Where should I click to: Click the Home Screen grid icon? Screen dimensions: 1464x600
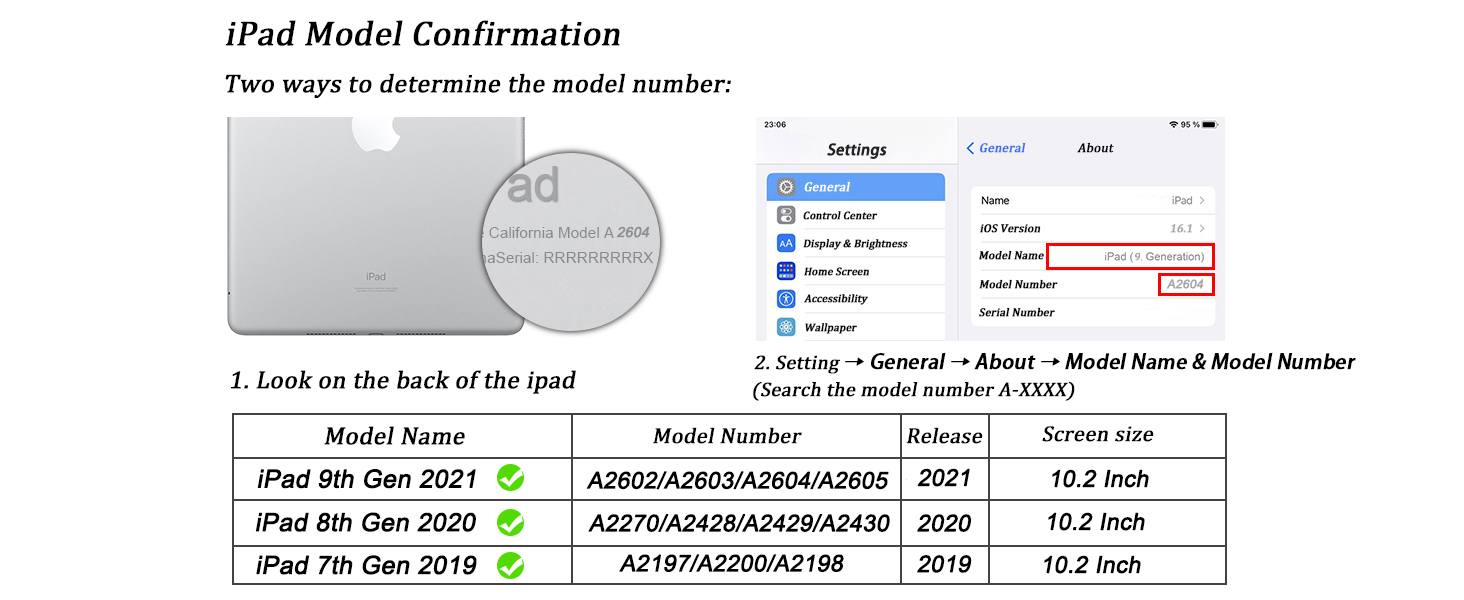[786, 271]
